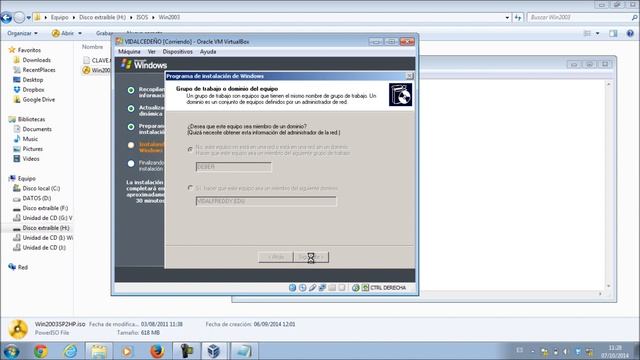This screenshot has height=360, width=640.
Task: Click the VirtualBox network adapter status icon
Action: (322, 288)
